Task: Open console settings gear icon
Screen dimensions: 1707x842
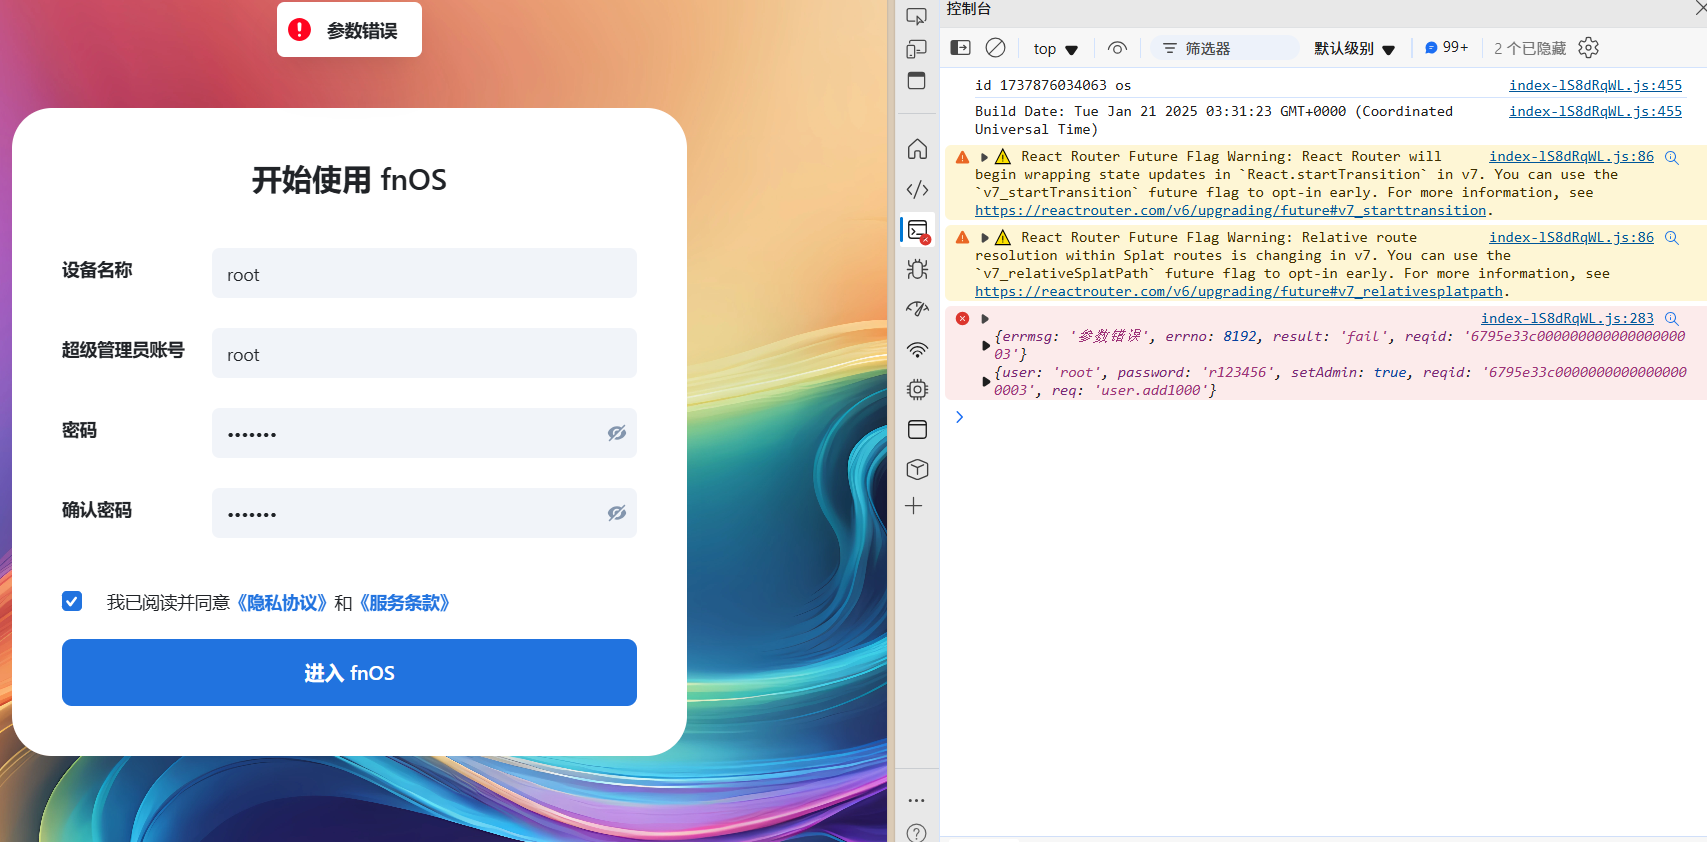Action: pyautogui.click(x=1588, y=48)
